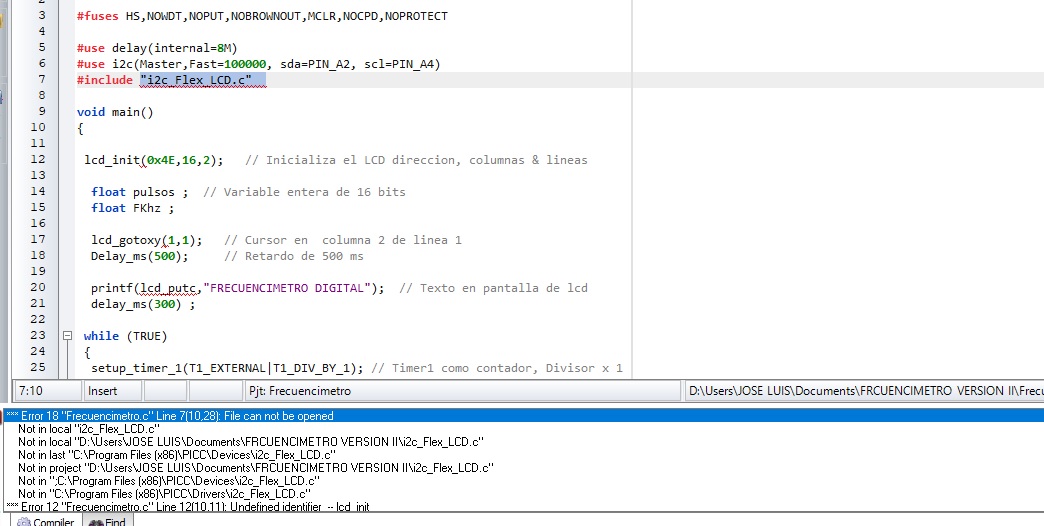
Task: Click the float FKhz declaration
Action: tap(132, 208)
